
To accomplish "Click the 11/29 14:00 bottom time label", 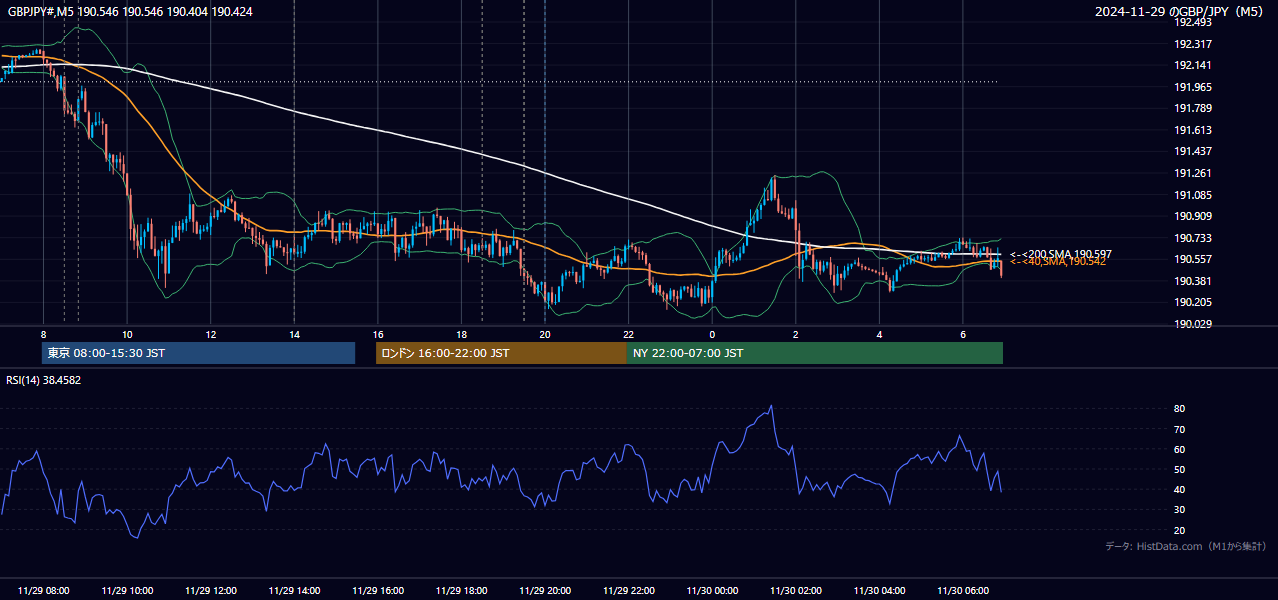I will click(x=294, y=591).
